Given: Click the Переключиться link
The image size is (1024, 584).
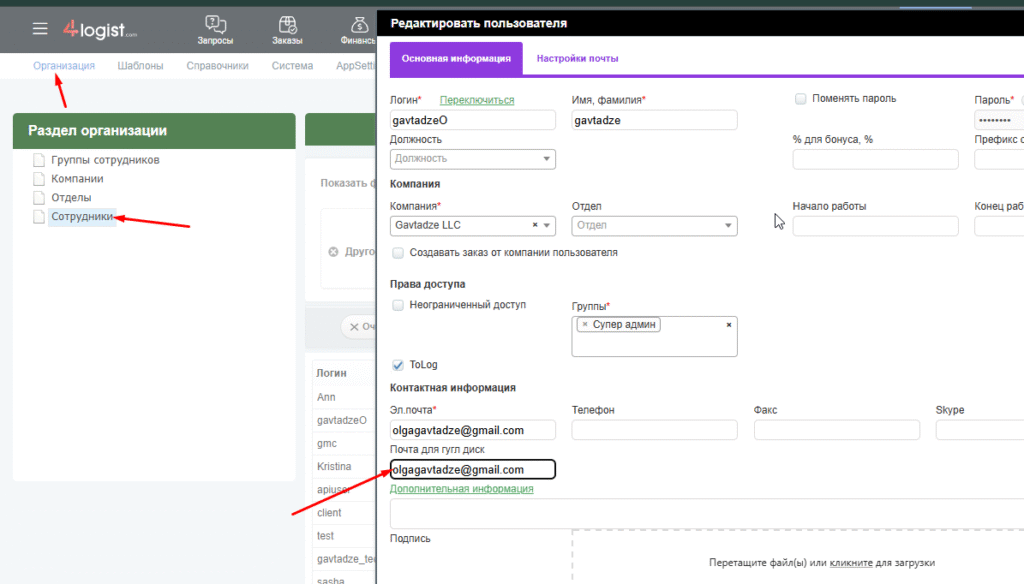Looking at the screenshot, I should coord(477,100).
